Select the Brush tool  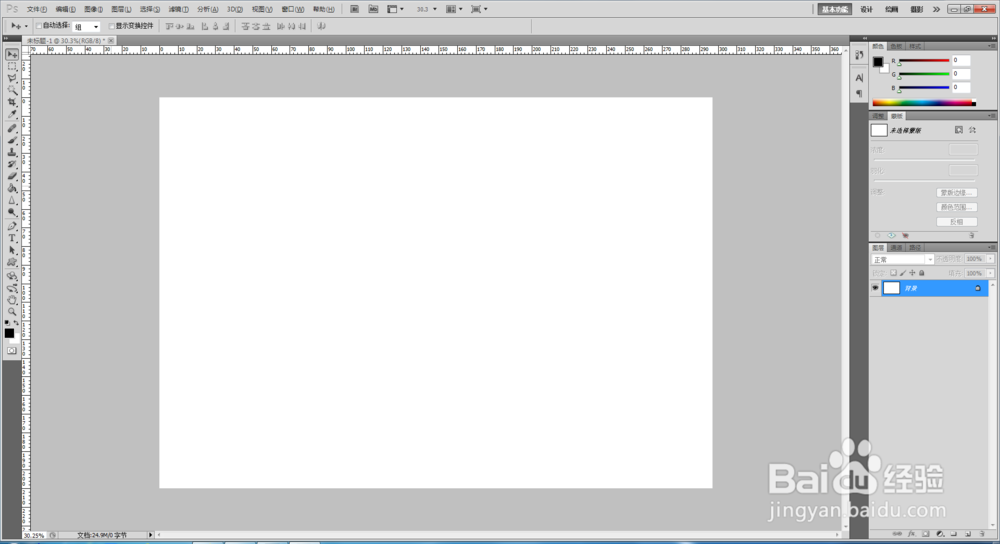[x=12, y=140]
